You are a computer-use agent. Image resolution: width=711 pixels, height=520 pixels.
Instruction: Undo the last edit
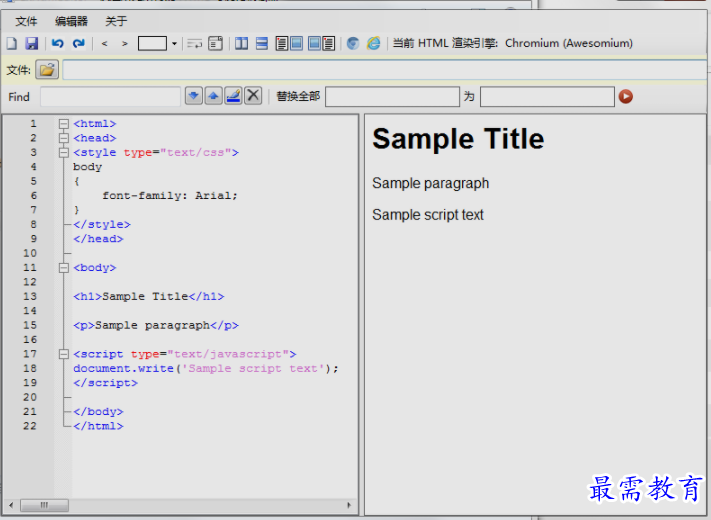tap(58, 44)
